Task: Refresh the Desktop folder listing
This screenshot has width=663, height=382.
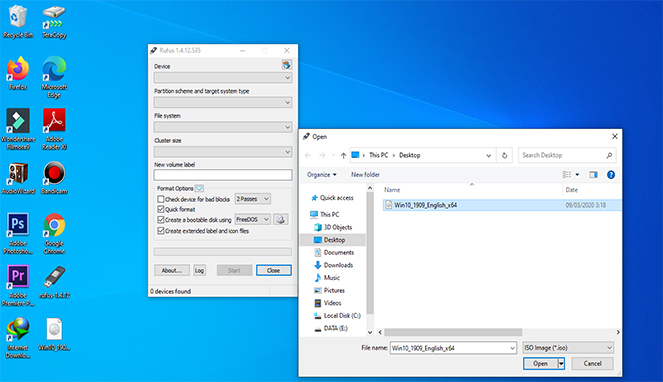Action: coord(504,155)
